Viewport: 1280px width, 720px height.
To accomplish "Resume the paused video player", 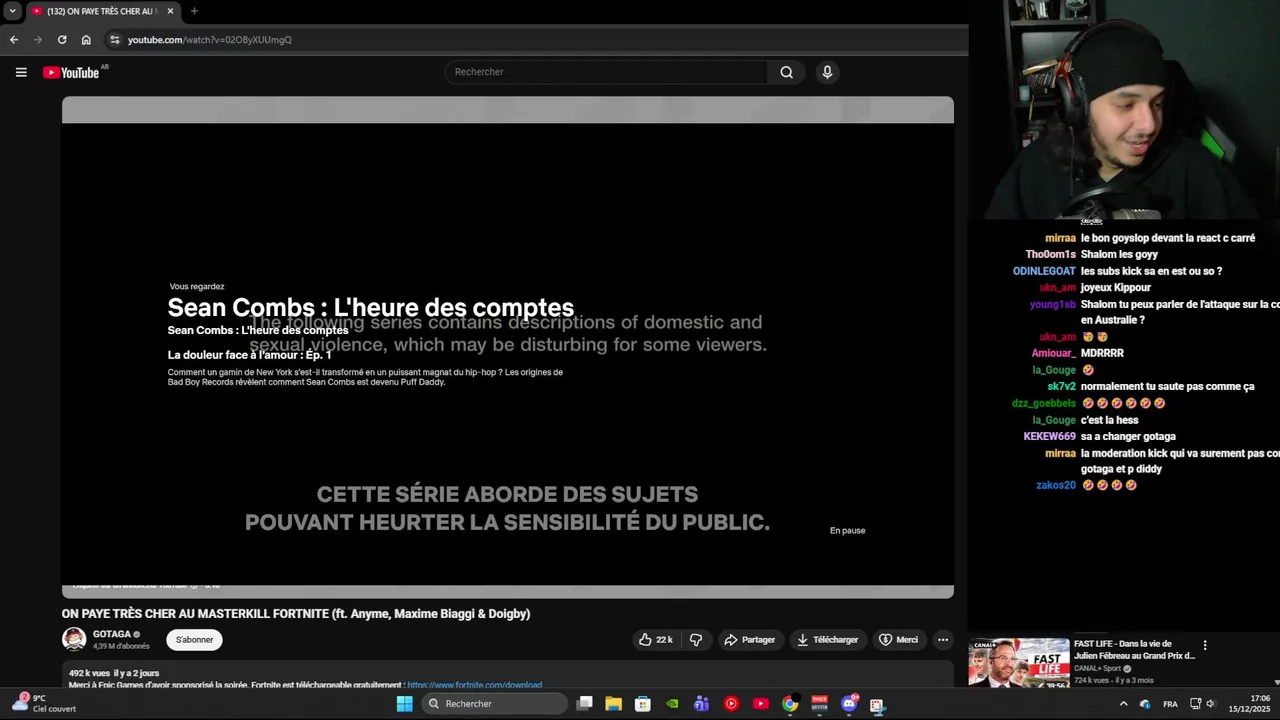I will [x=508, y=347].
